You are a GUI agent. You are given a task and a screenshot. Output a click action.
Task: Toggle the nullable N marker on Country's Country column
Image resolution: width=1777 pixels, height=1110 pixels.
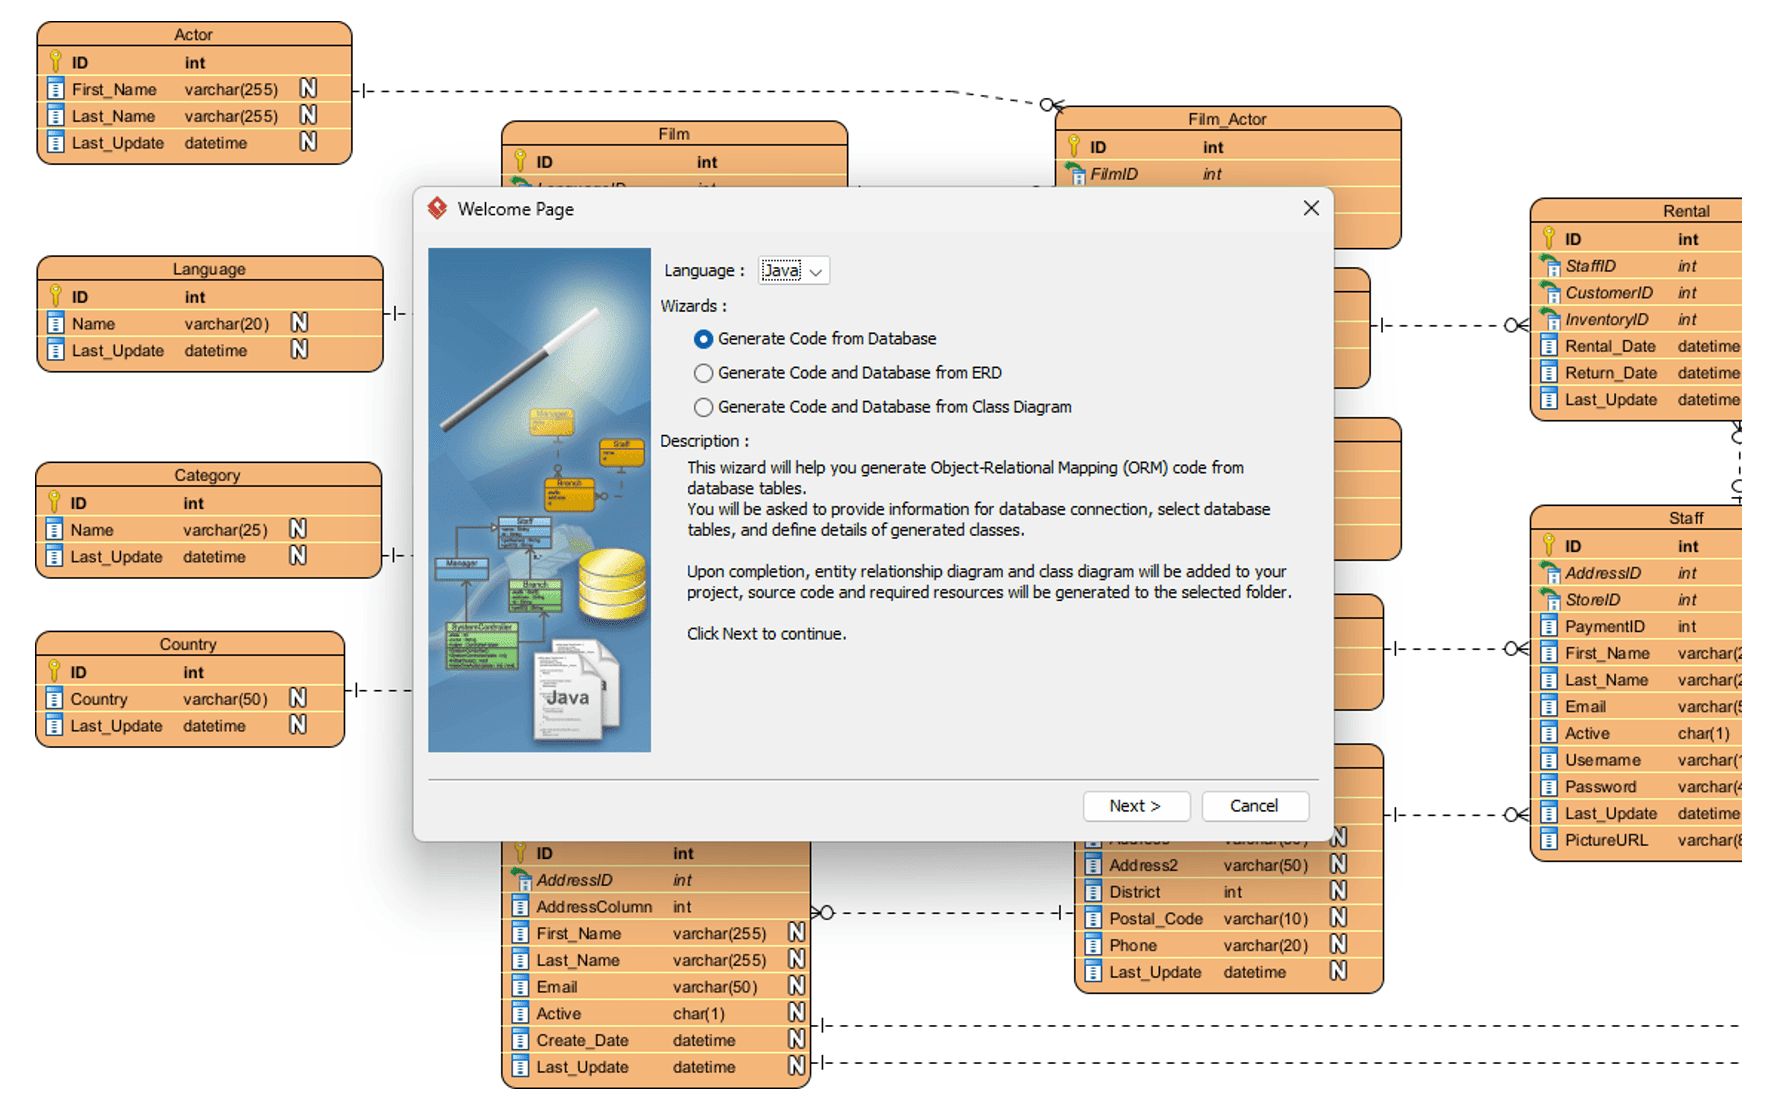point(297,698)
